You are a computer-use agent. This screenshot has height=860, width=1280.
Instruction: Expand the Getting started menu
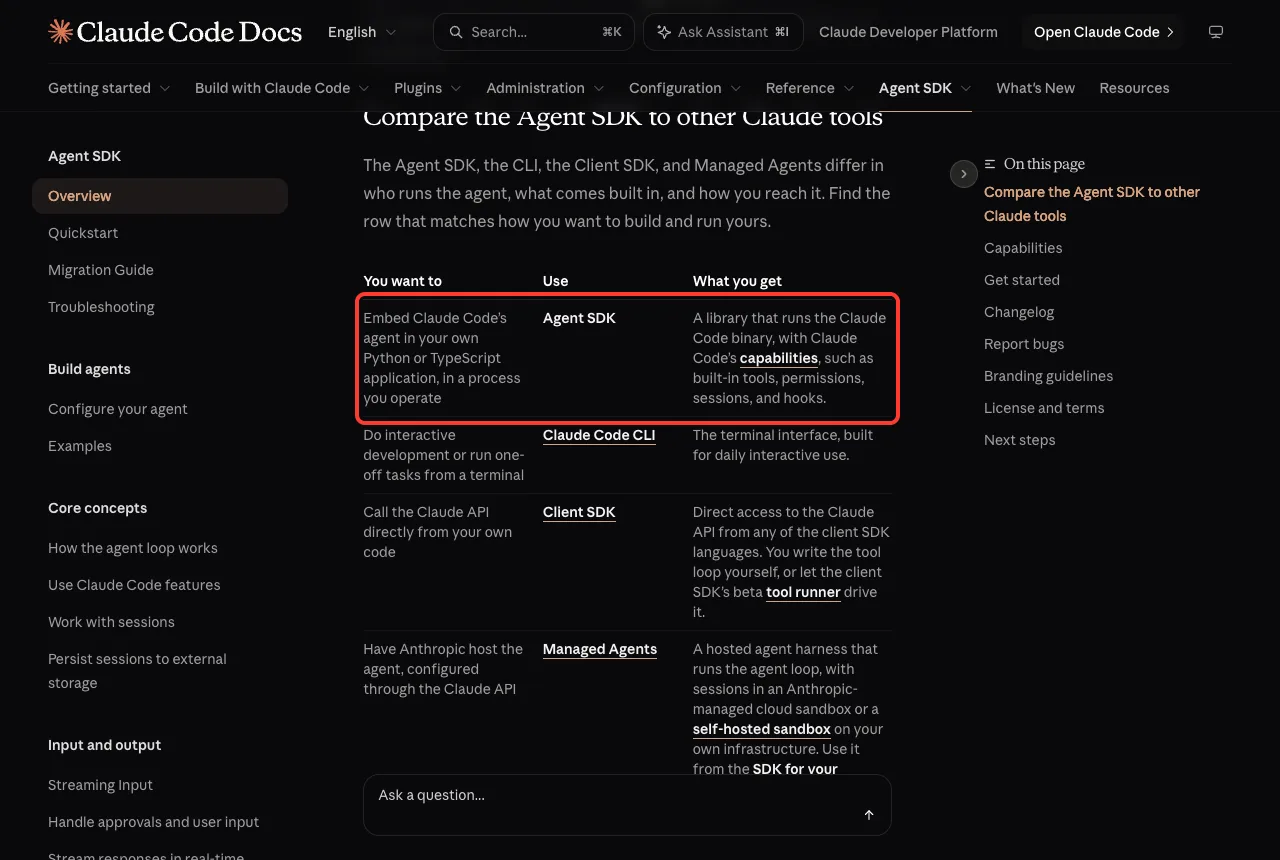point(109,88)
